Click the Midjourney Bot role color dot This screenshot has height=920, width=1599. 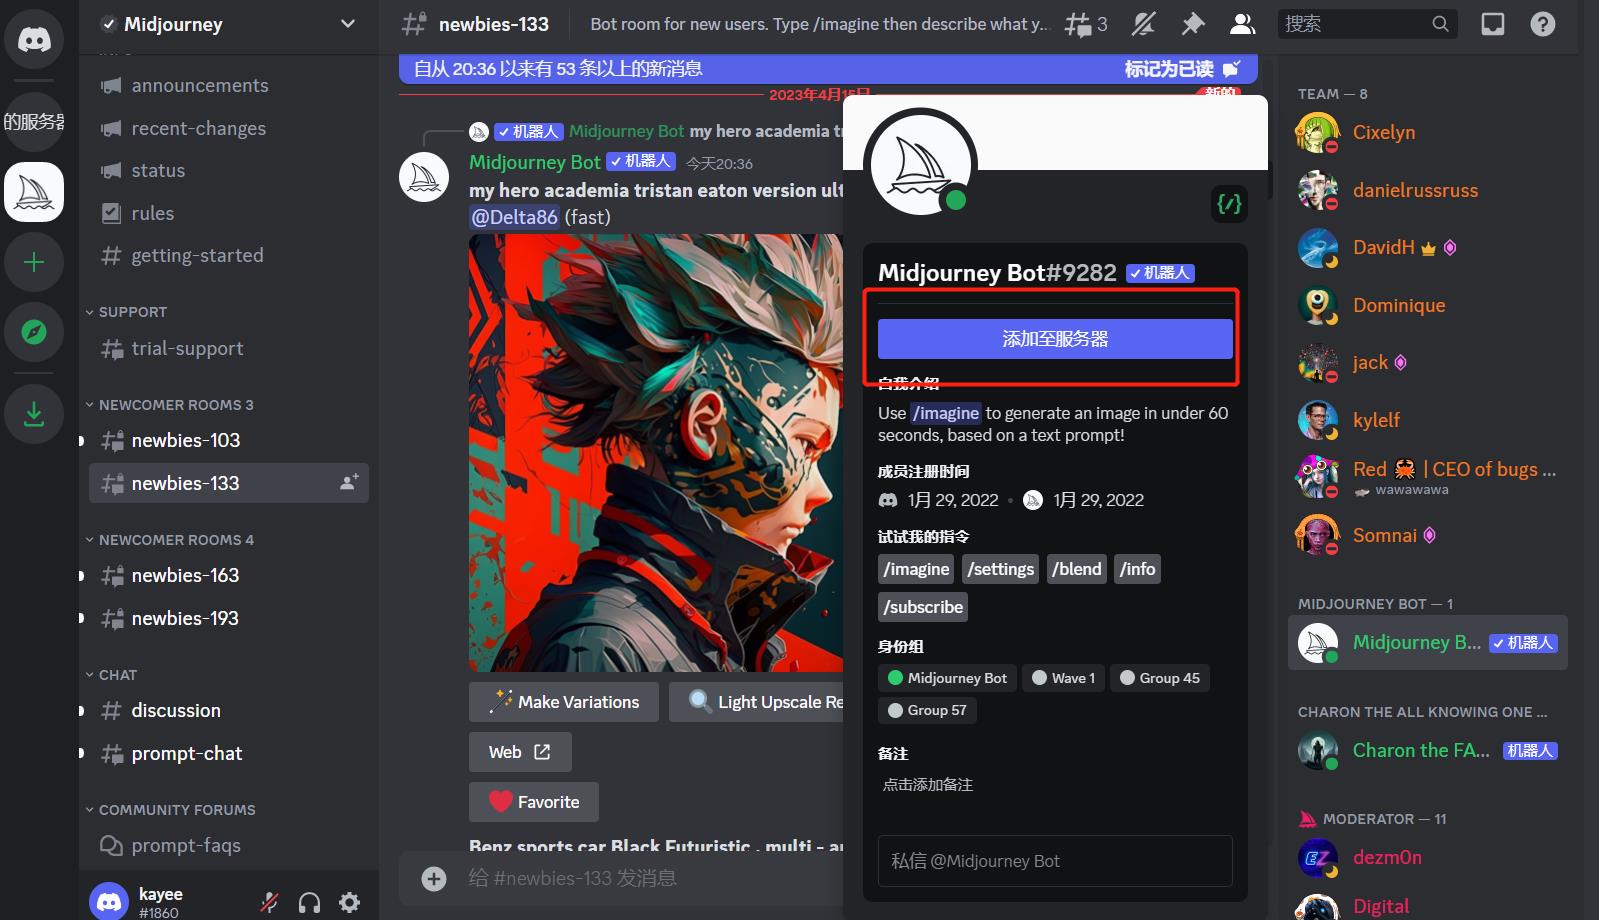pyautogui.click(x=896, y=678)
